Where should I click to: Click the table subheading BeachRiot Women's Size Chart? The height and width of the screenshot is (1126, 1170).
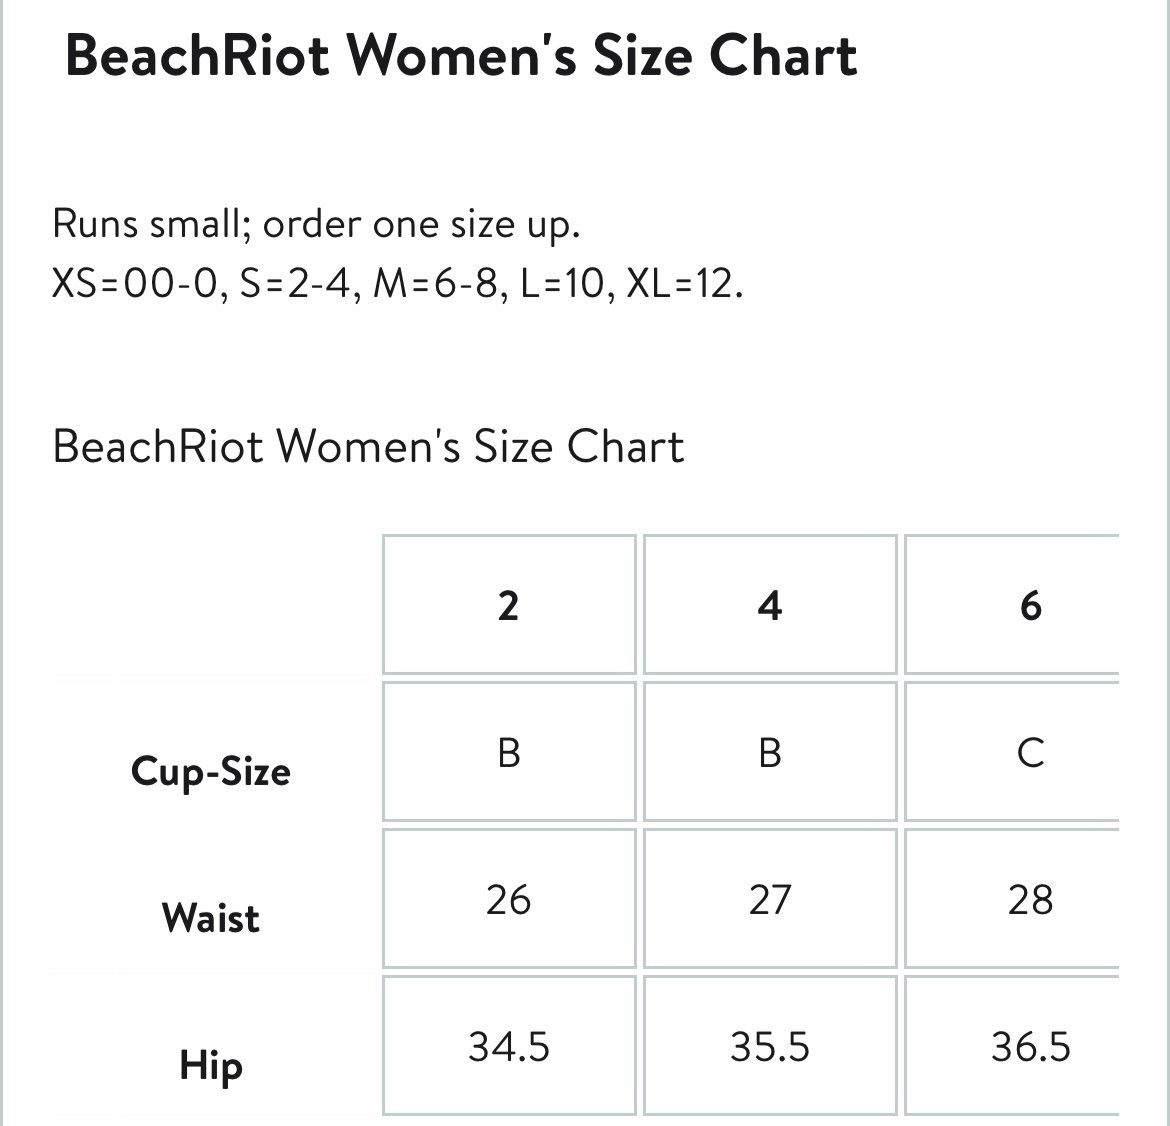368,446
